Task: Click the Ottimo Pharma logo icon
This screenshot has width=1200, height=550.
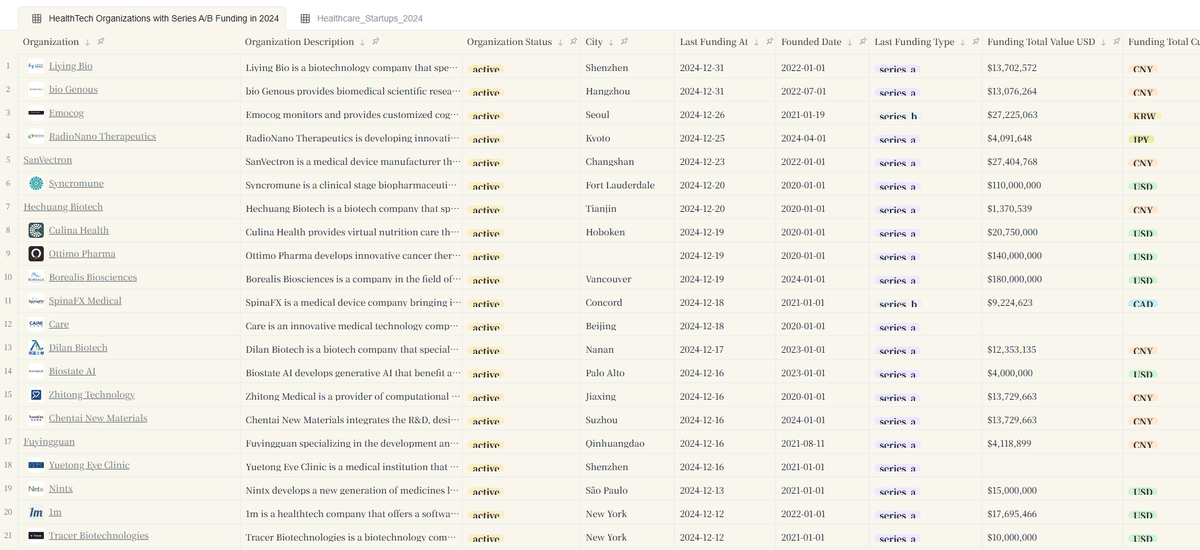Action: point(36,254)
